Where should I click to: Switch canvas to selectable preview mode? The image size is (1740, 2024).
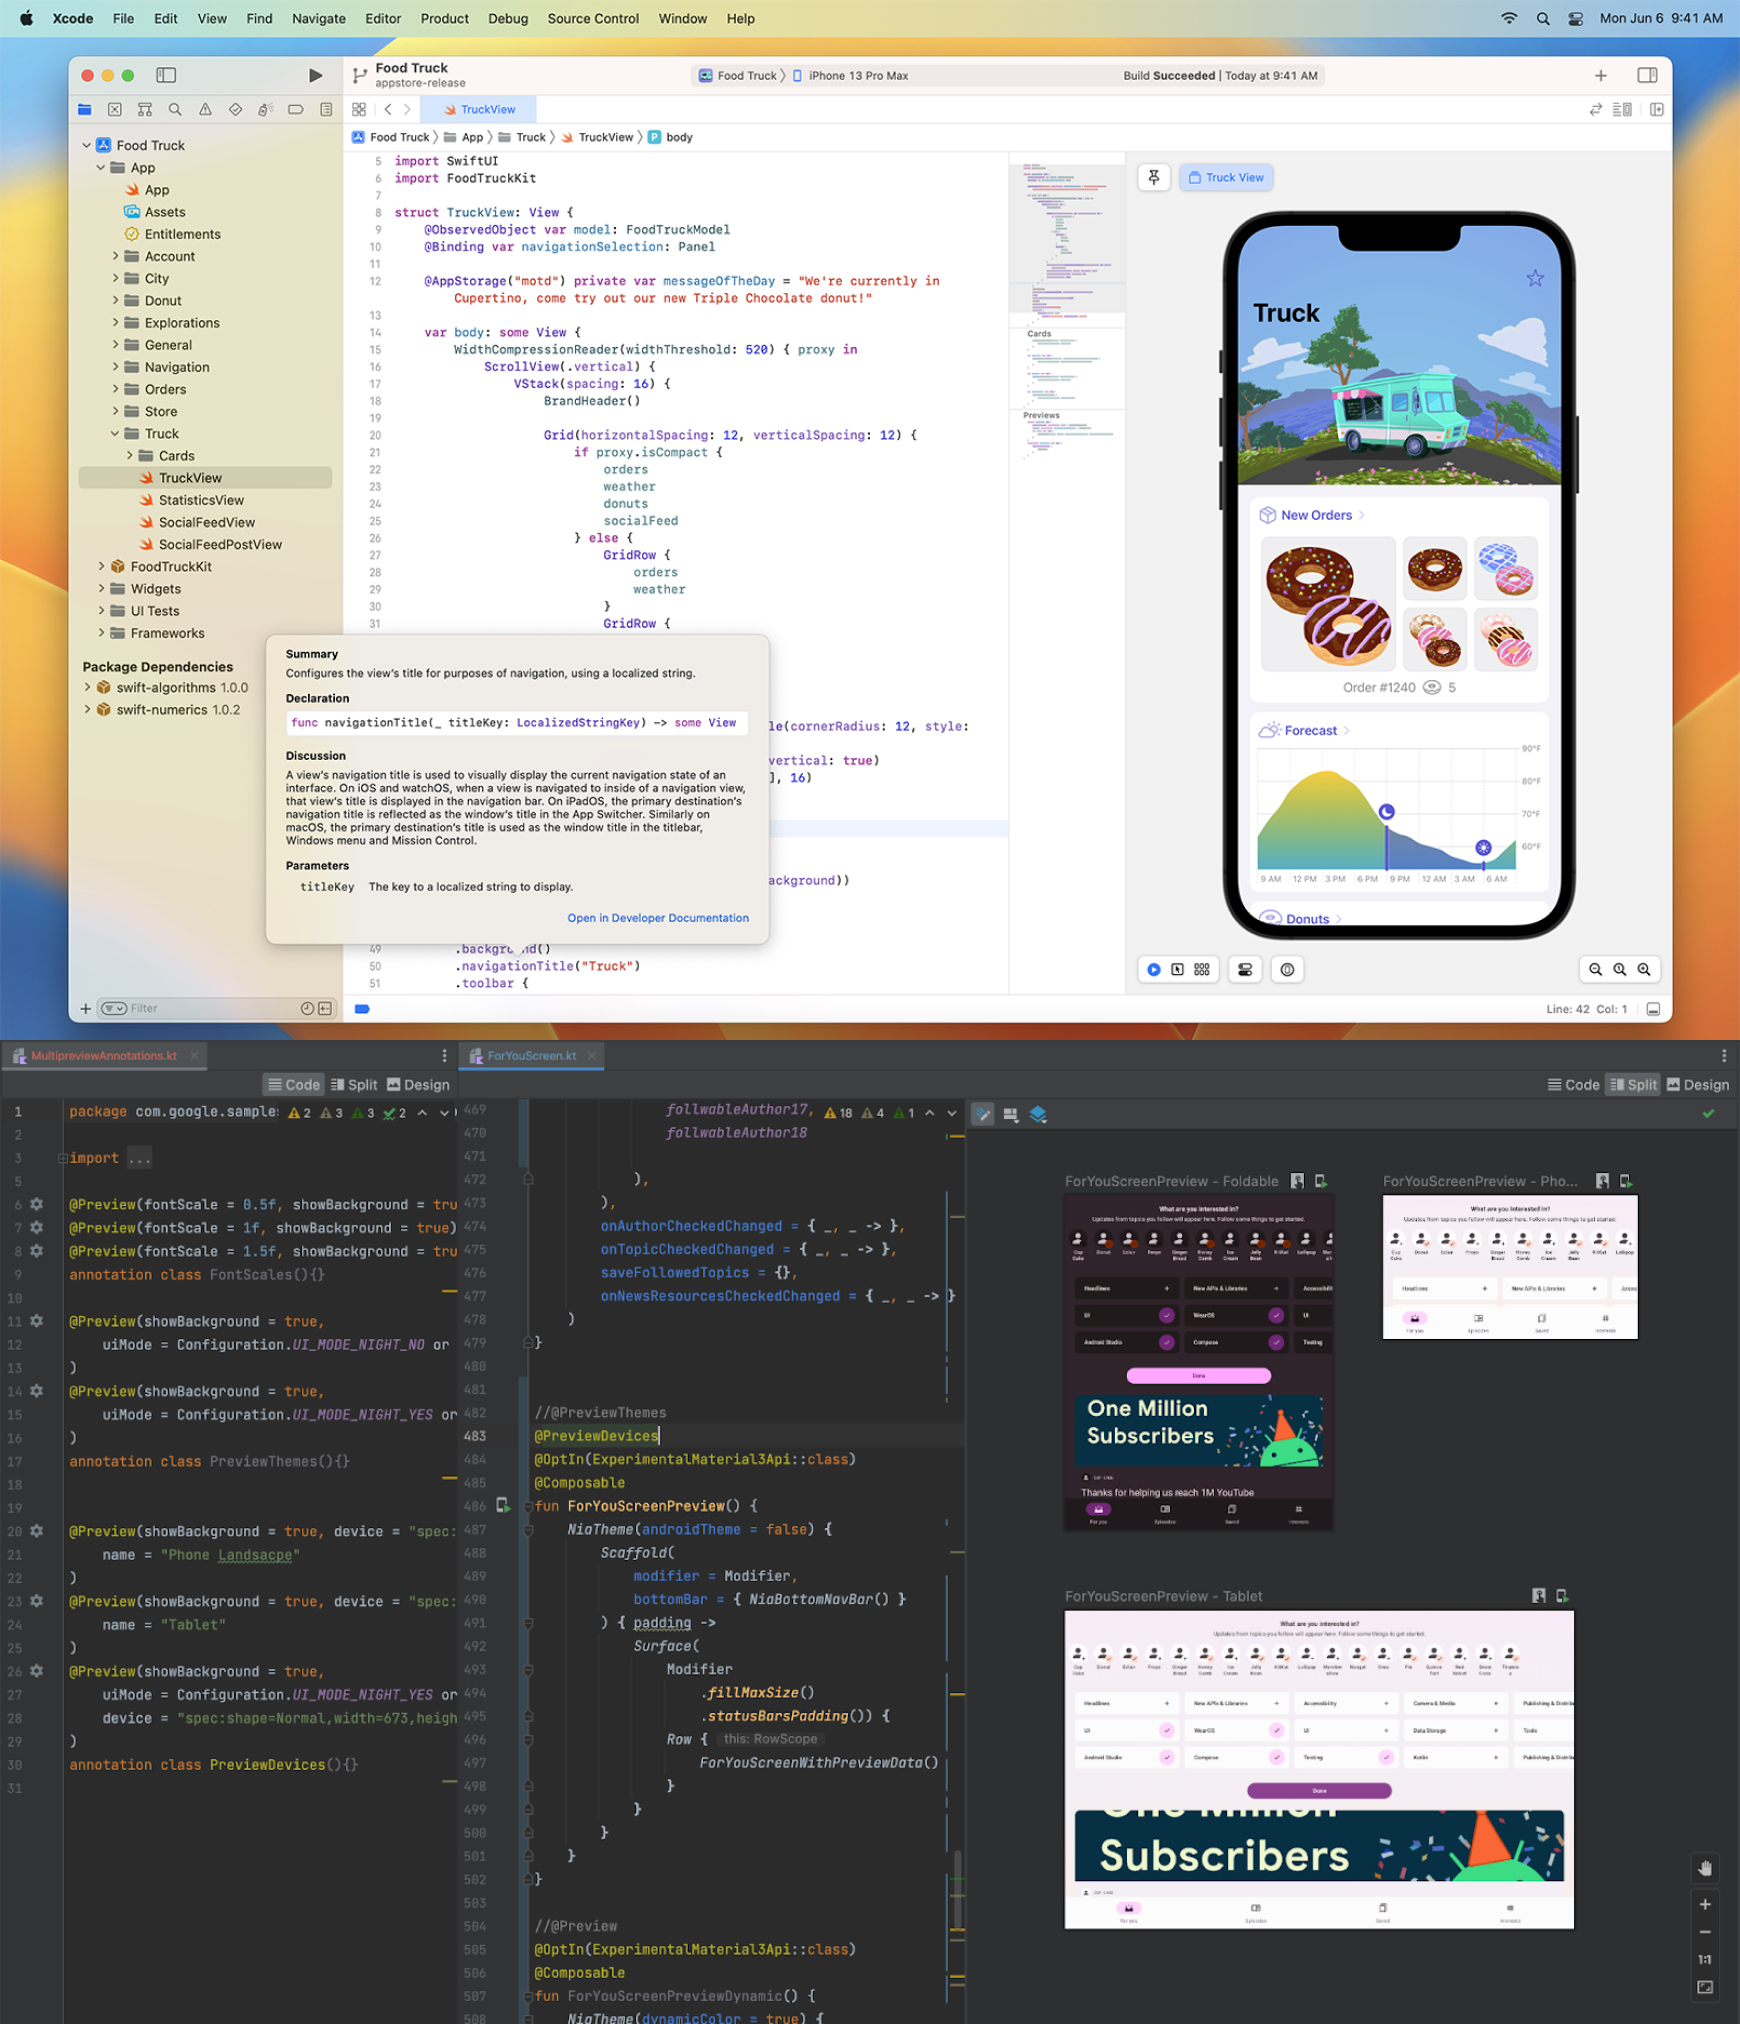click(1177, 969)
